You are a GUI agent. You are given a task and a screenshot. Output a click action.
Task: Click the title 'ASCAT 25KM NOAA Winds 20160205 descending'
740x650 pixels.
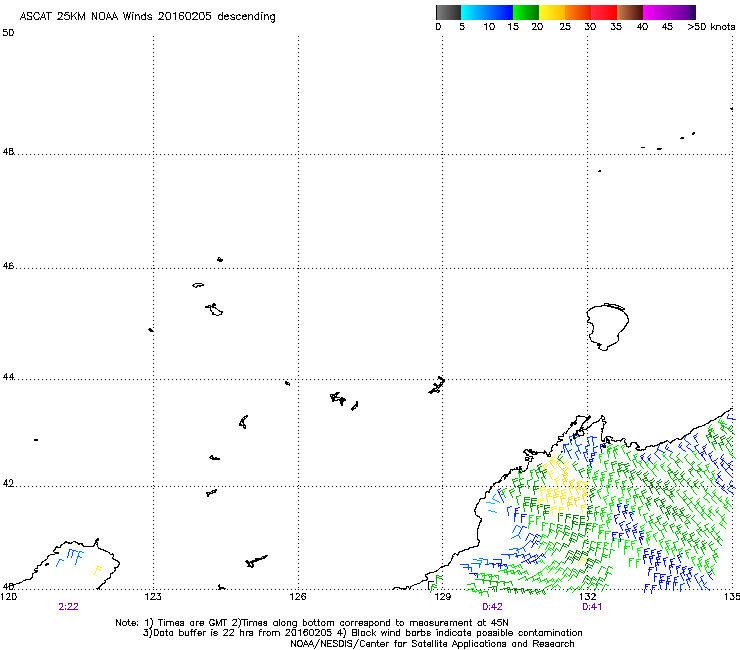(147, 17)
